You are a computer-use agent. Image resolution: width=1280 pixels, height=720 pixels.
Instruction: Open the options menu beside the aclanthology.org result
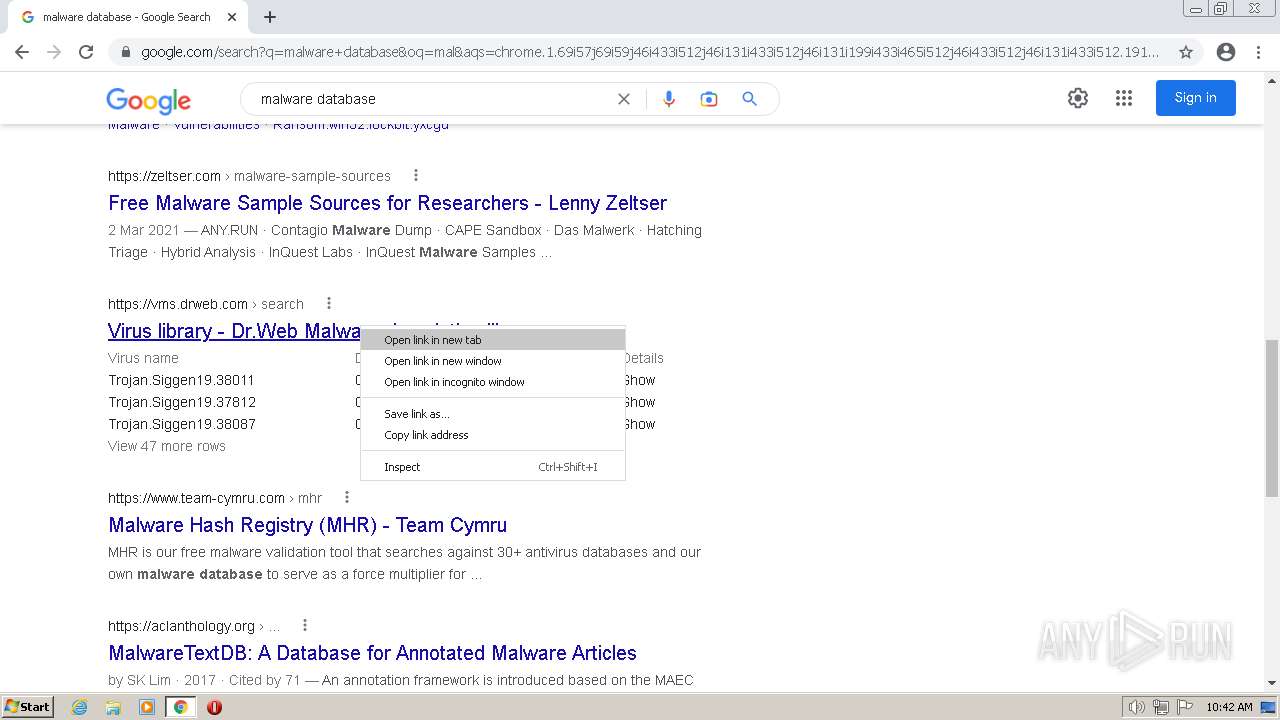[x=305, y=625]
